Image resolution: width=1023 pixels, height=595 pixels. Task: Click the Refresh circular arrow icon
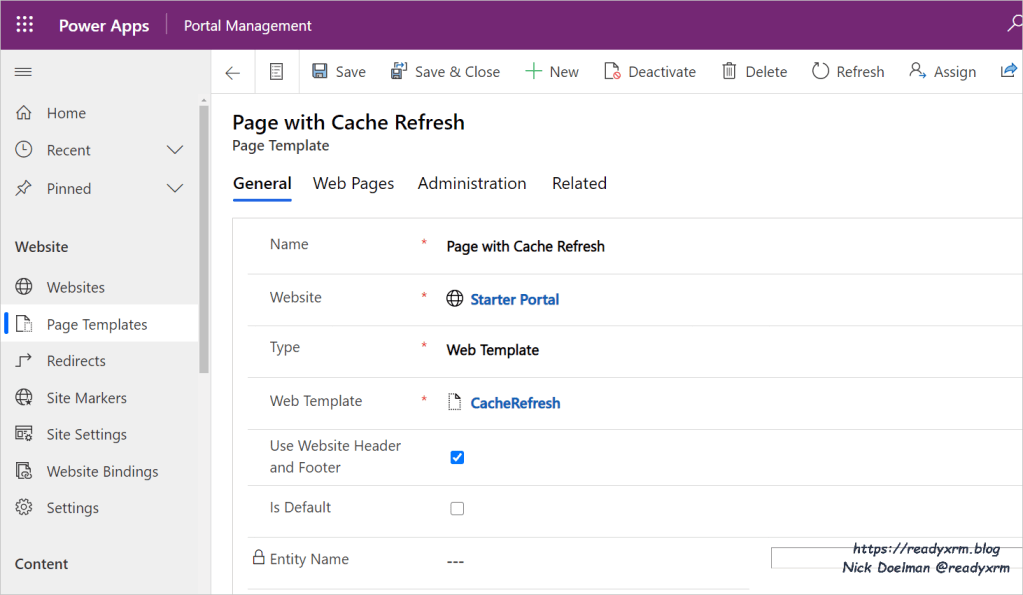point(820,72)
